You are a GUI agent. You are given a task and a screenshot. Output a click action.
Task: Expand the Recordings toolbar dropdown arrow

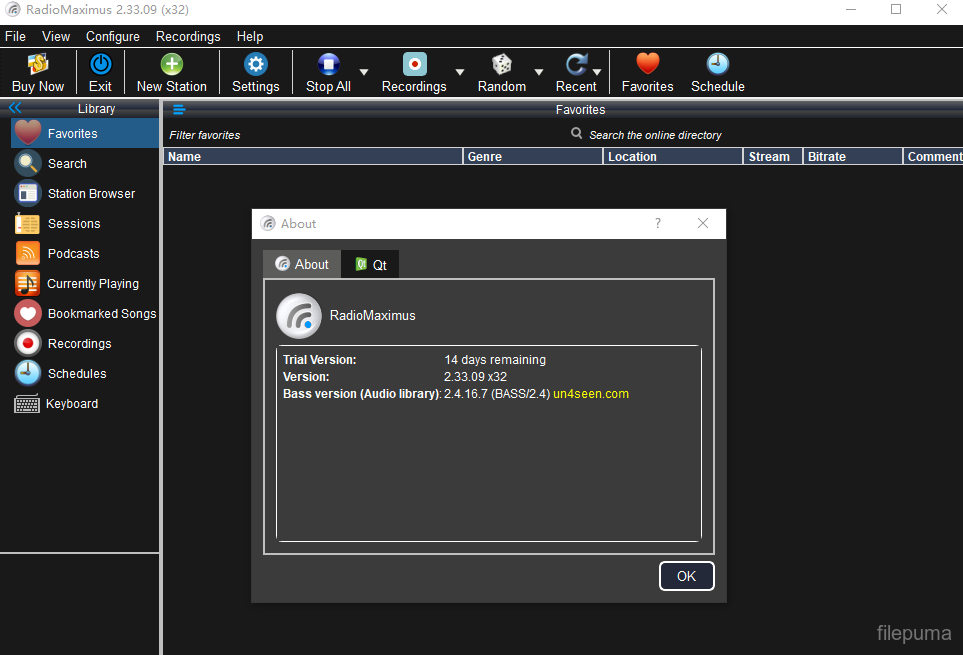(x=460, y=72)
